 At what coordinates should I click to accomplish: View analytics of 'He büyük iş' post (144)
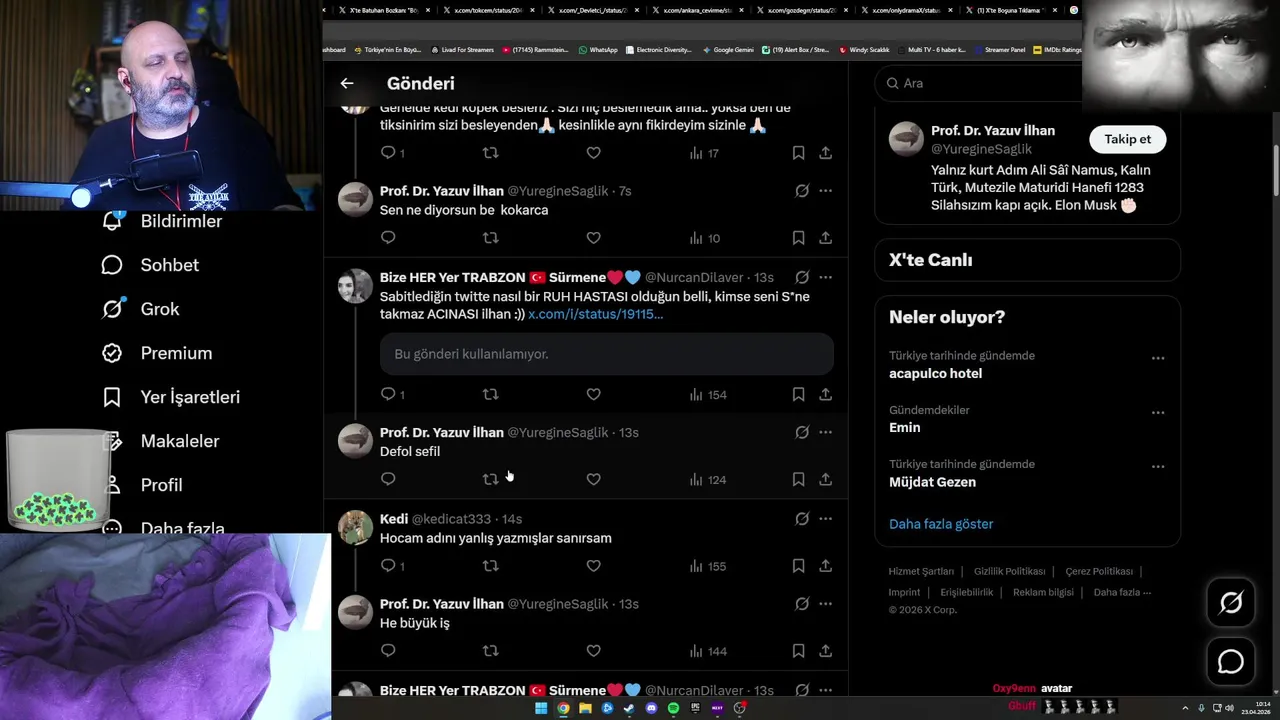coord(708,651)
